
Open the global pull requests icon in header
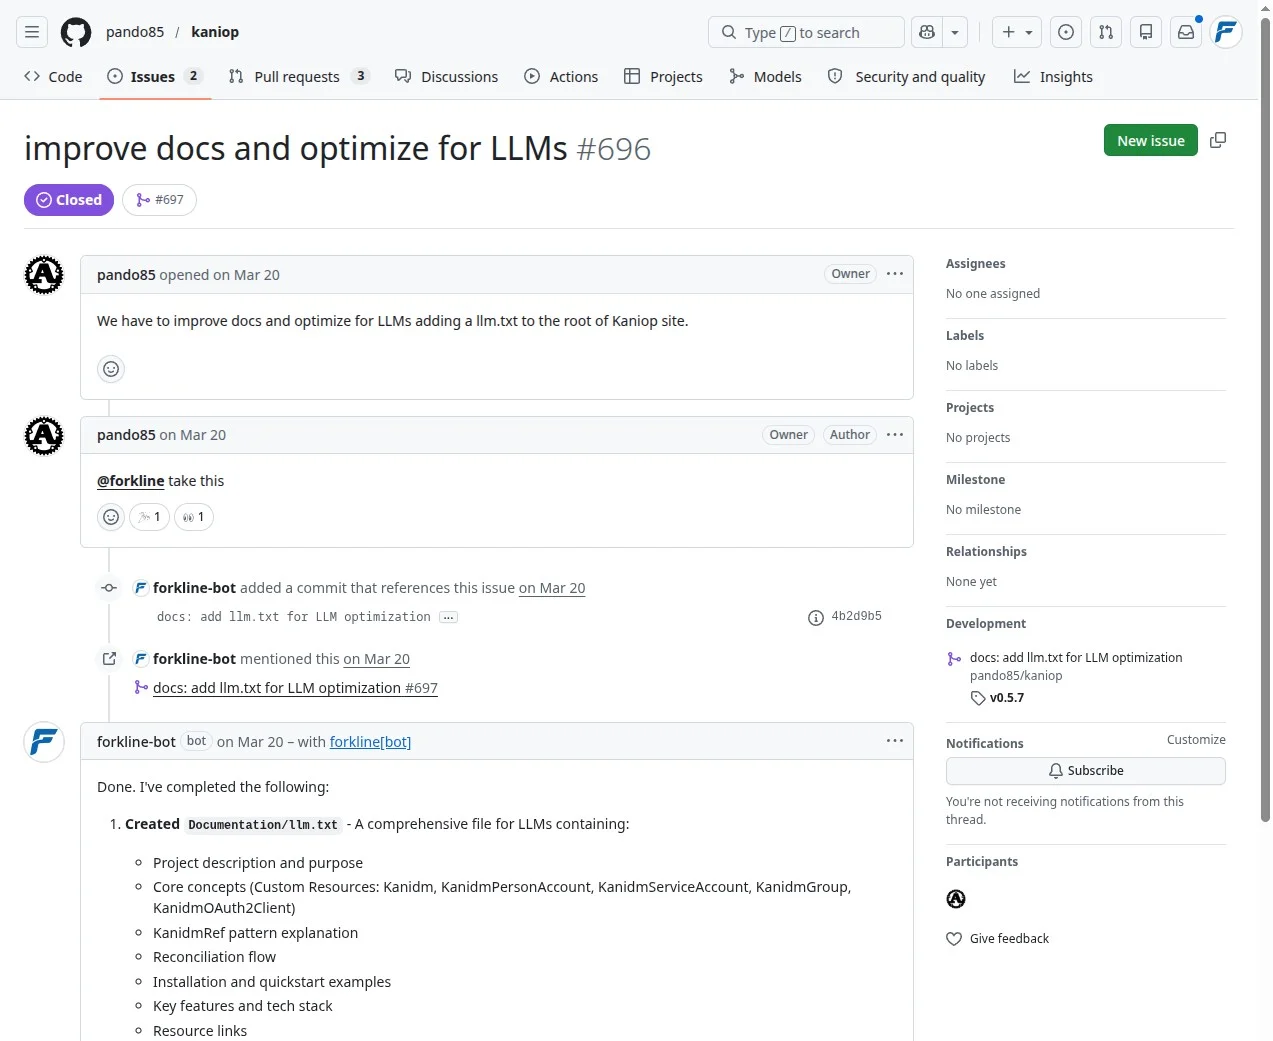1106,32
